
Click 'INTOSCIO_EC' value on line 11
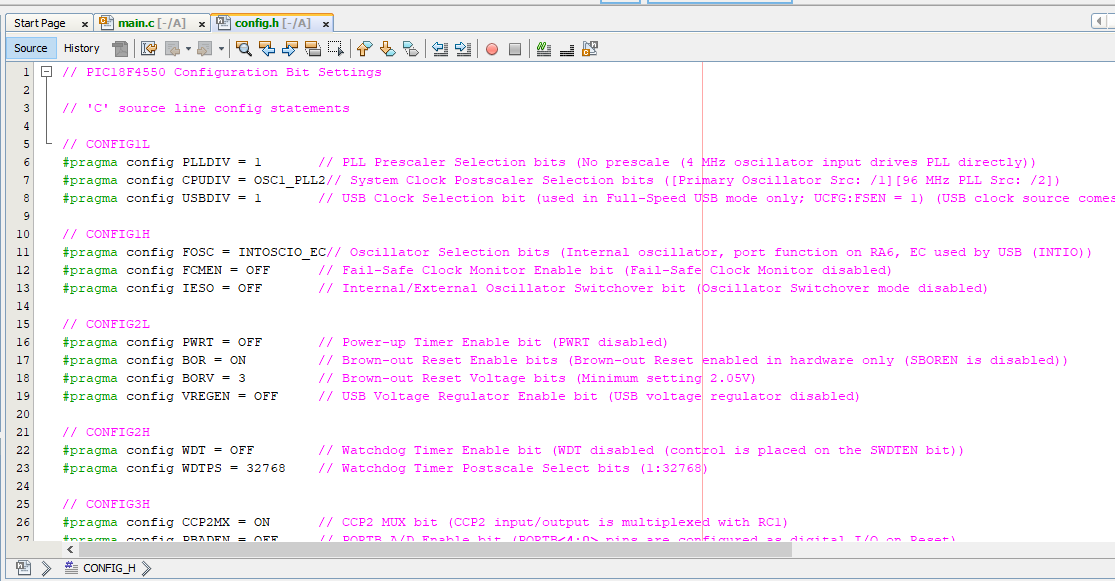[282, 252]
